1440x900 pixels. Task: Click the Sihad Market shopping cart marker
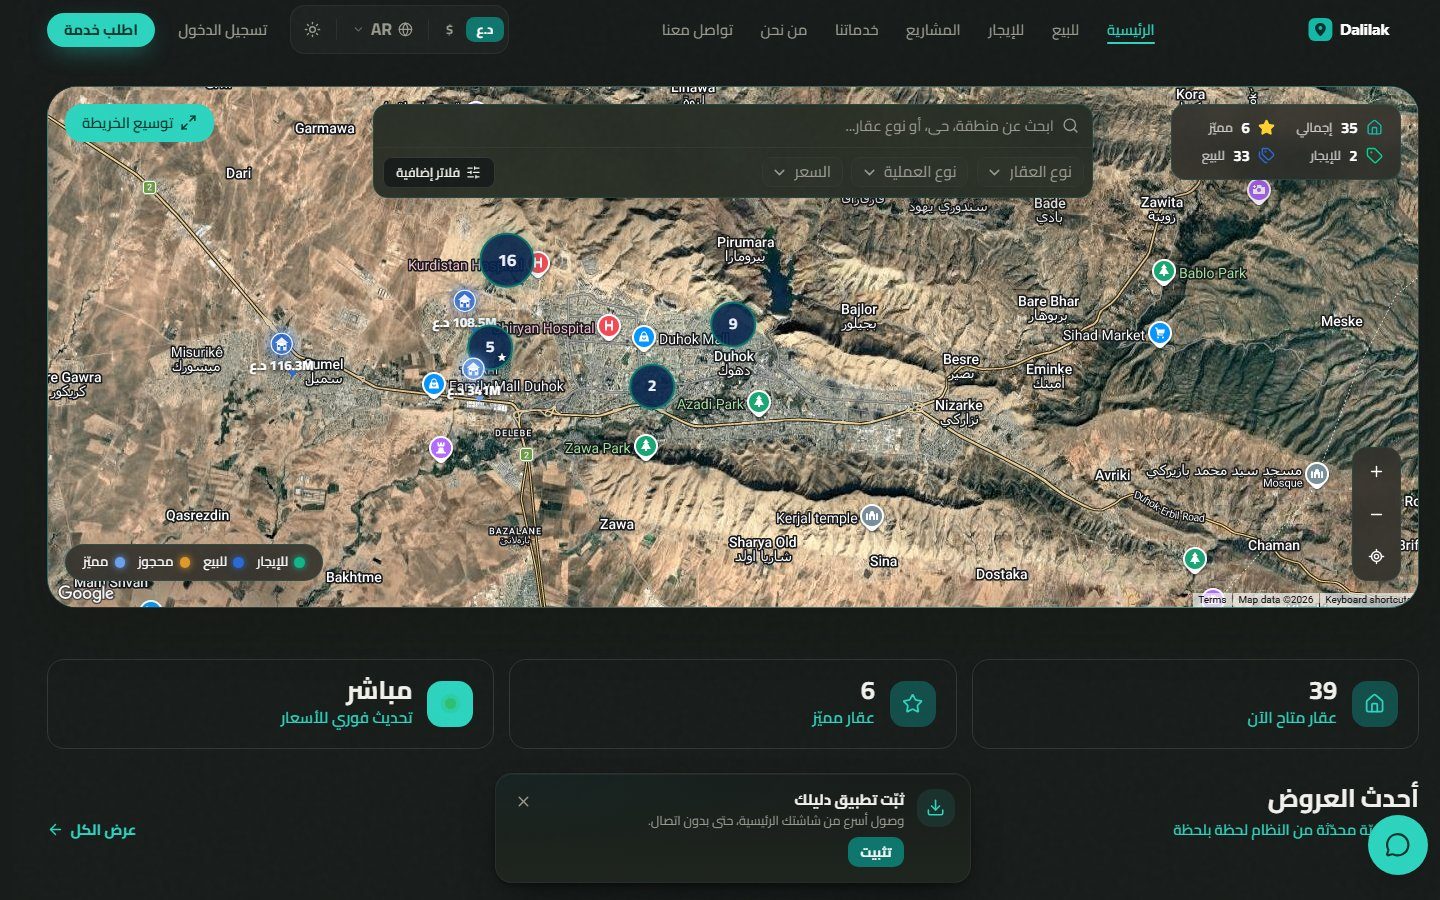[x=1160, y=333]
